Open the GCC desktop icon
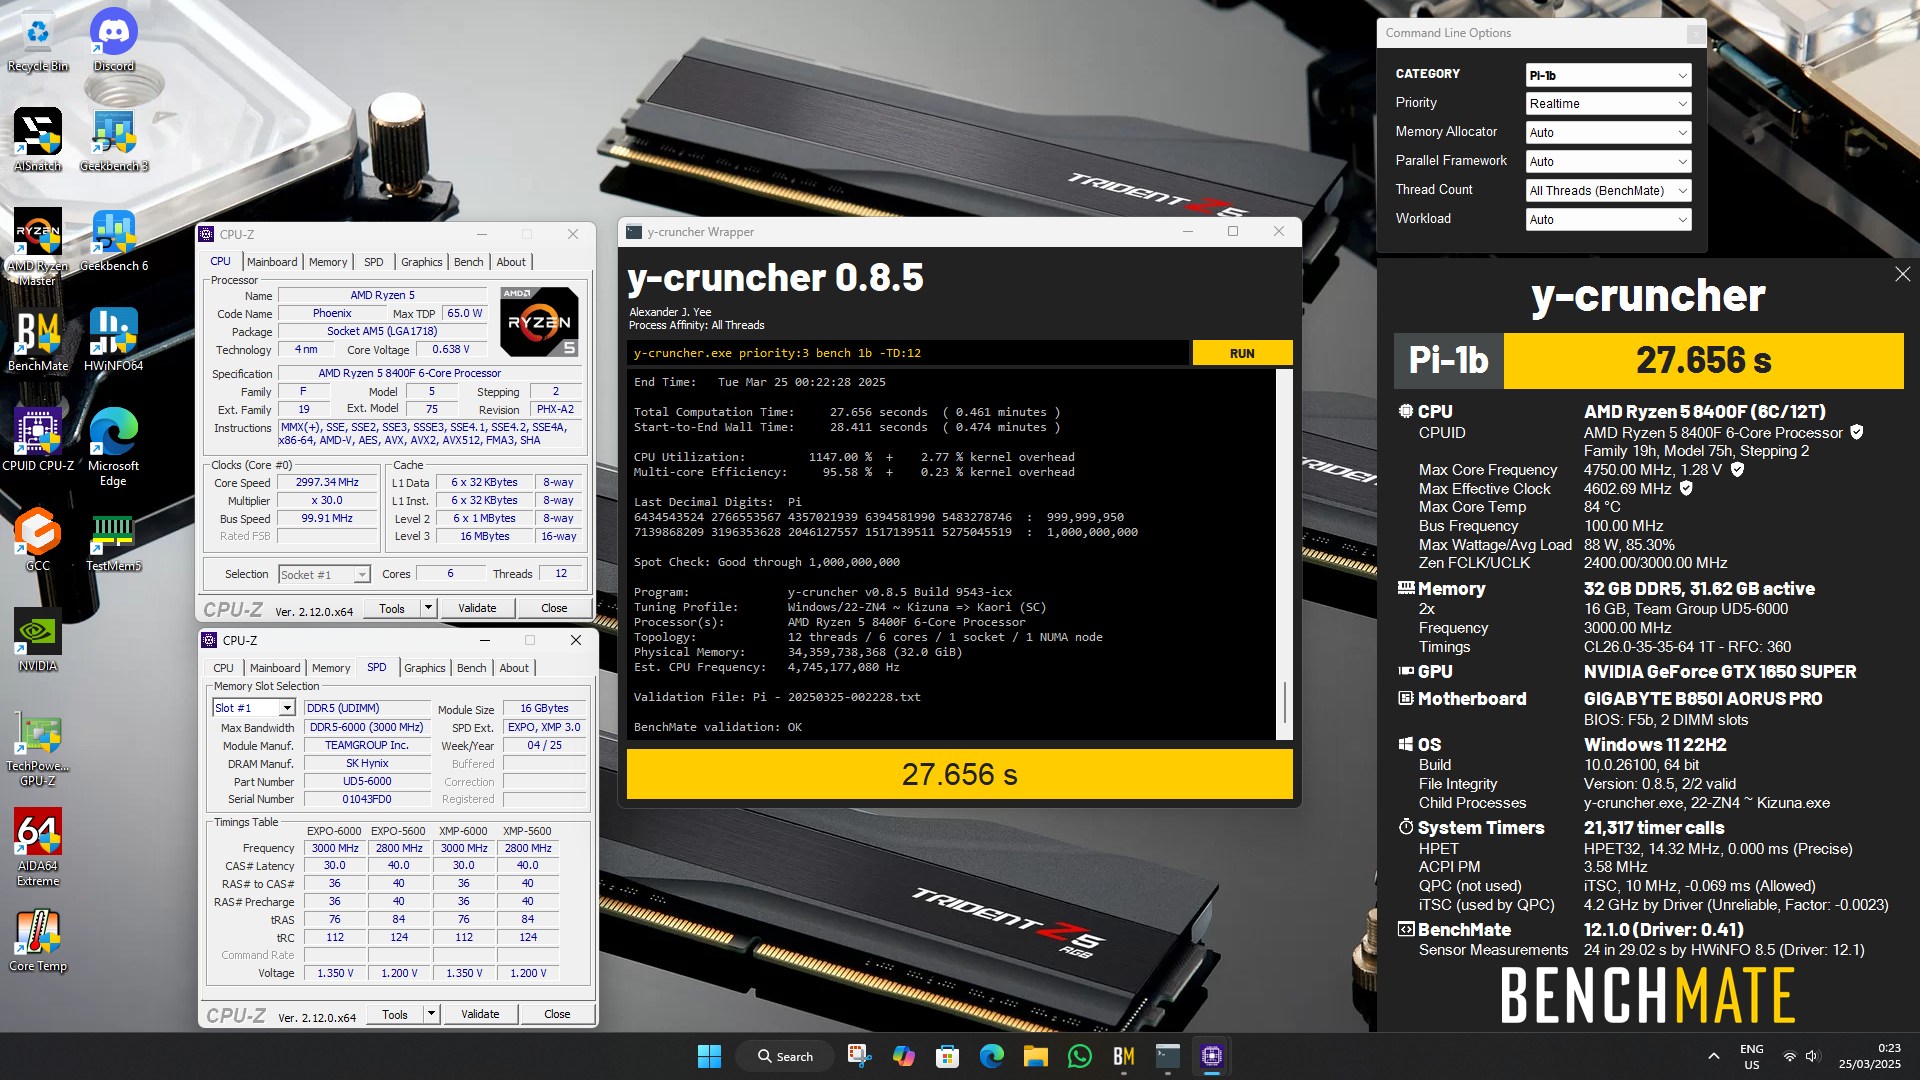Viewport: 1920px width, 1080px height. [x=38, y=540]
